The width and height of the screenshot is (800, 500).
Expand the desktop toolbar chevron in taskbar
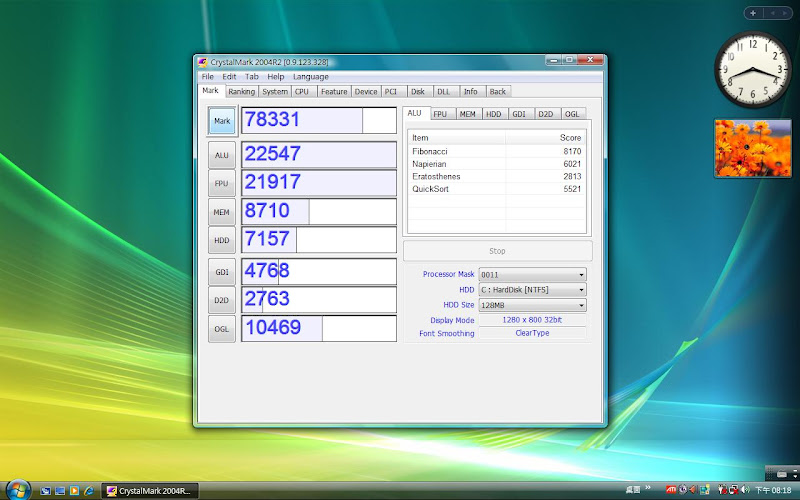coord(648,487)
